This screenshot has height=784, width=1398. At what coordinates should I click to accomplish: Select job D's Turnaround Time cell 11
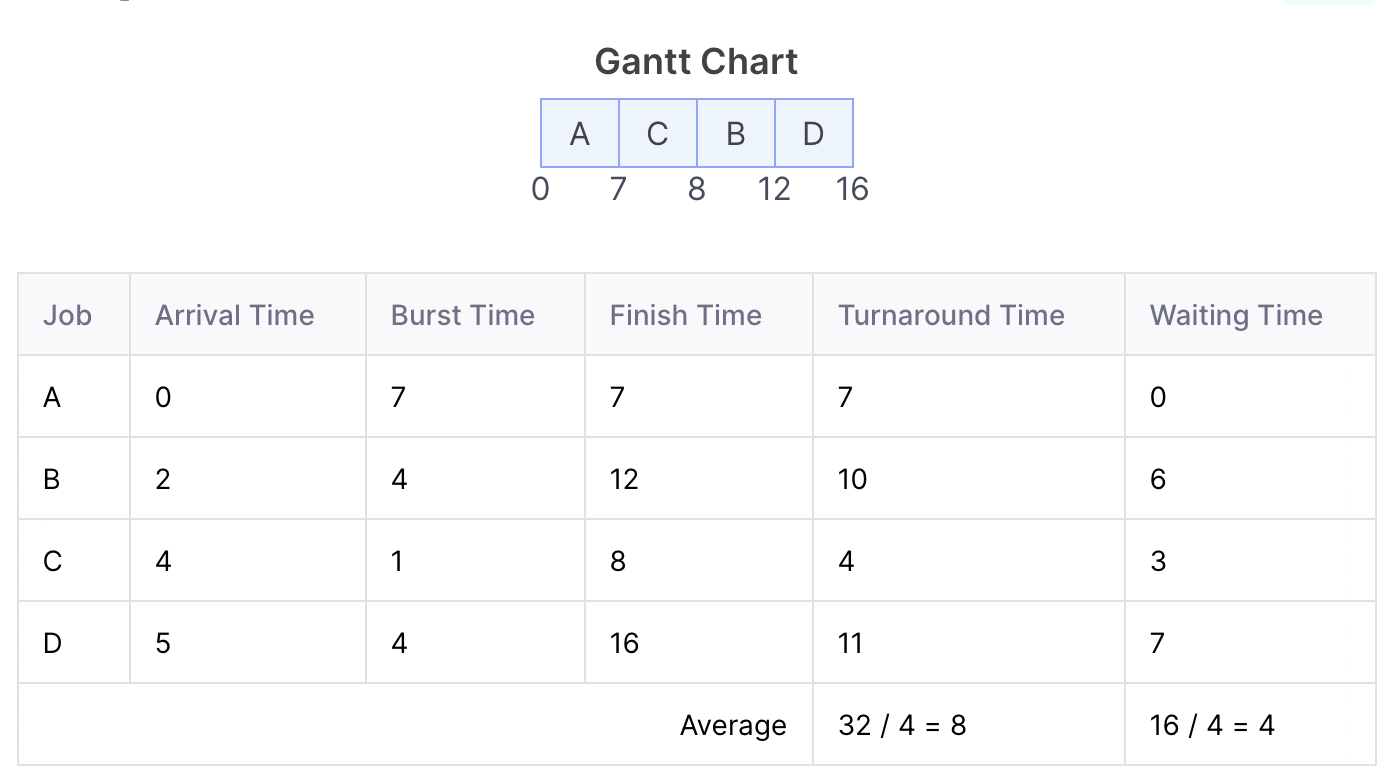coord(969,643)
